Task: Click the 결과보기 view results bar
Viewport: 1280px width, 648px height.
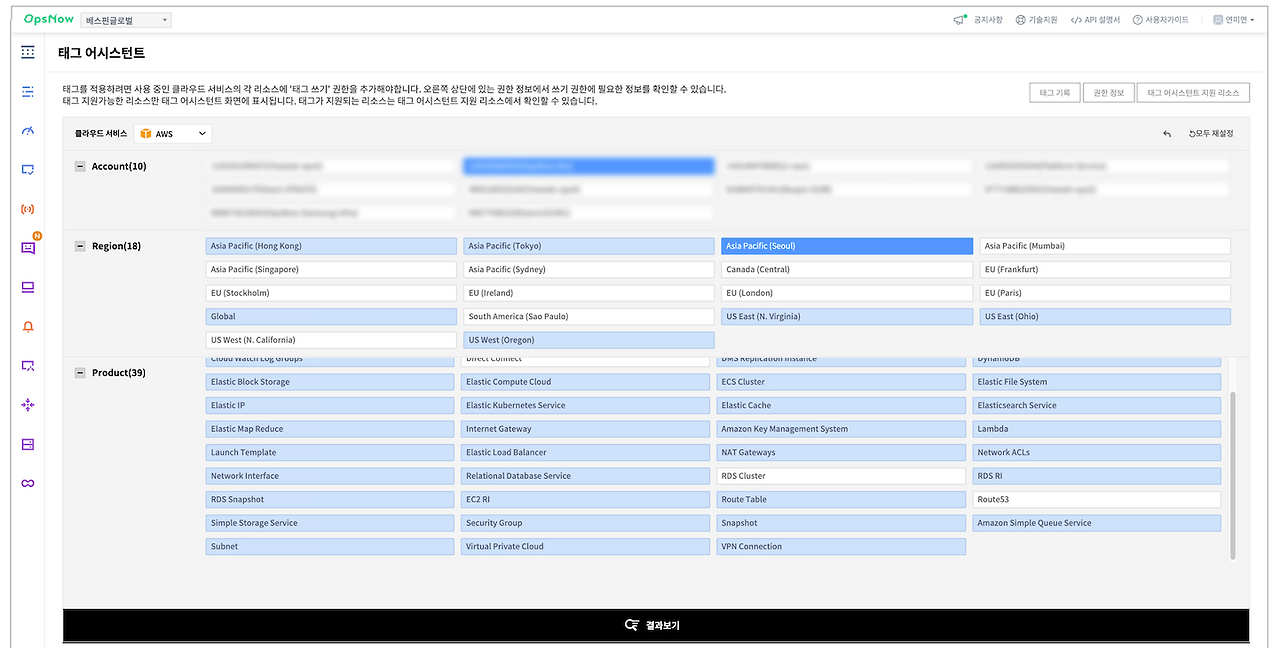Action: tap(656, 625)
